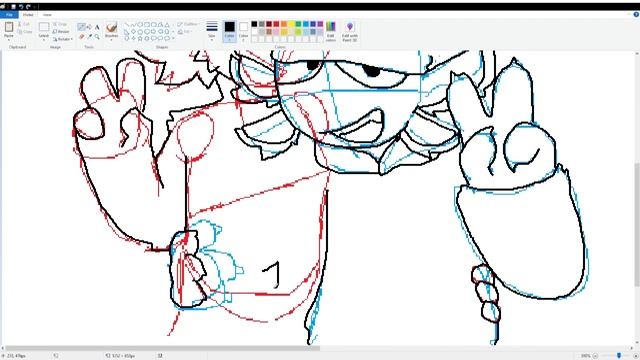
Task: Click the Brushes icon
Action: [111, 28]
